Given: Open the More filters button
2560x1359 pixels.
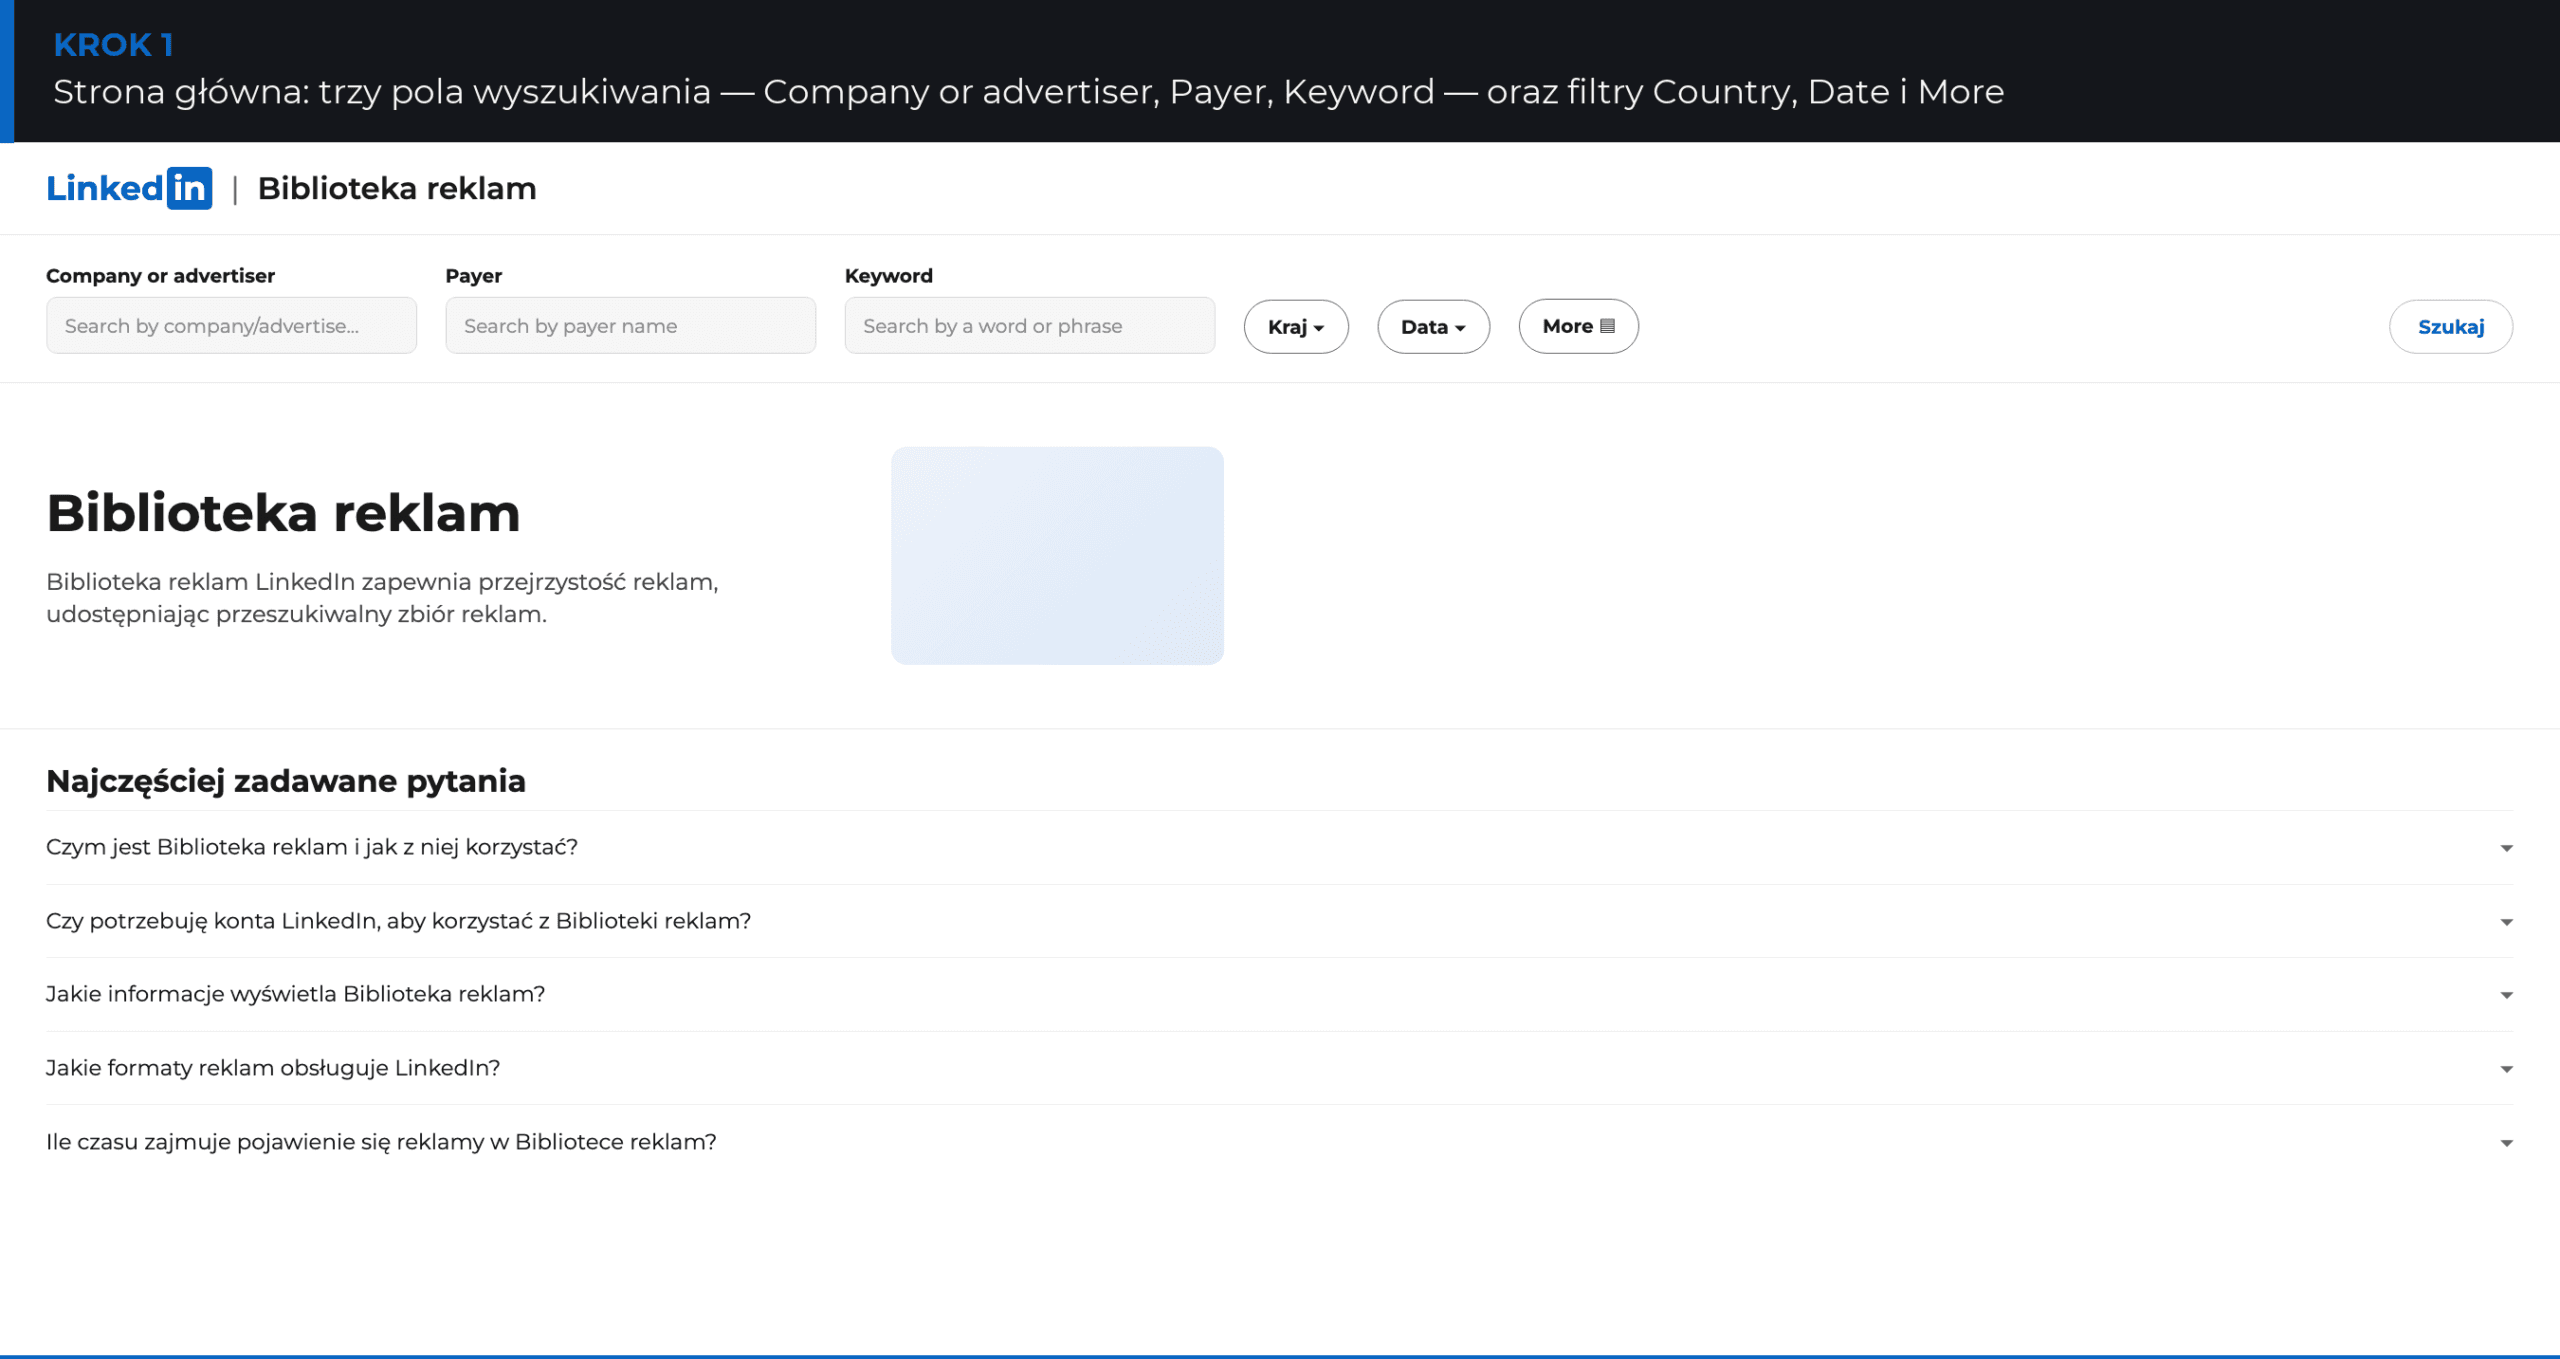Looking at the screenshot, I should (x=1578, y=326).
